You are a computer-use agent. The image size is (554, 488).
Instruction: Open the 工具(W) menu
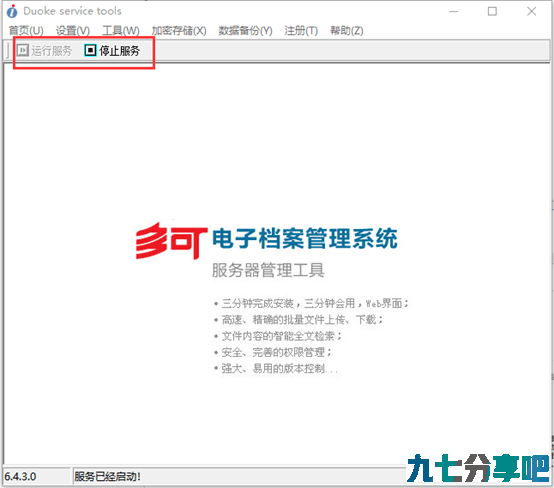click(121, 31)
